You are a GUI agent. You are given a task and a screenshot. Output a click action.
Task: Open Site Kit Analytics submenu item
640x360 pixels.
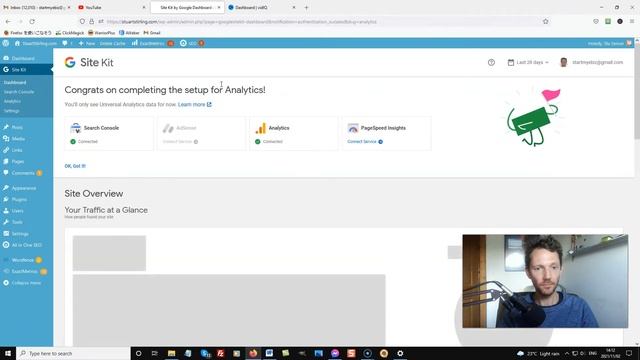tap(12, 101)
